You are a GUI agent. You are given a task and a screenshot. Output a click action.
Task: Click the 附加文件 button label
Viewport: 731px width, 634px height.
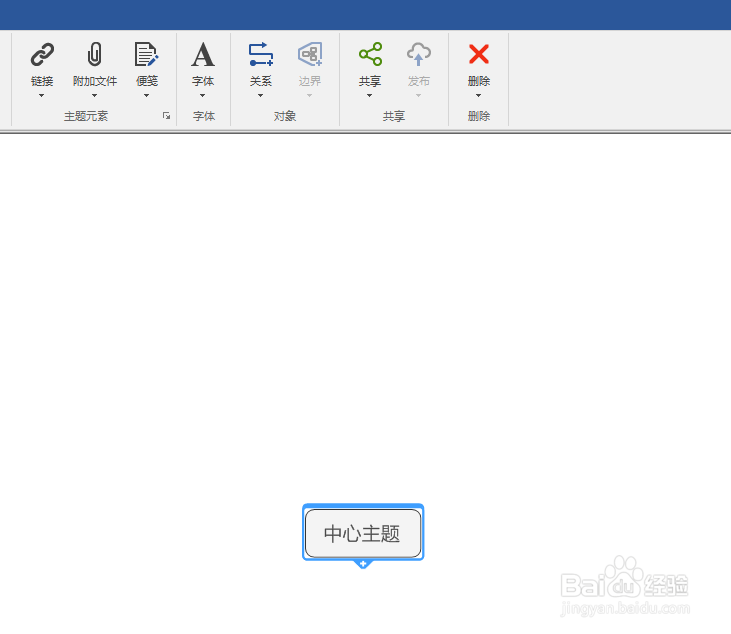click(95, 81)
